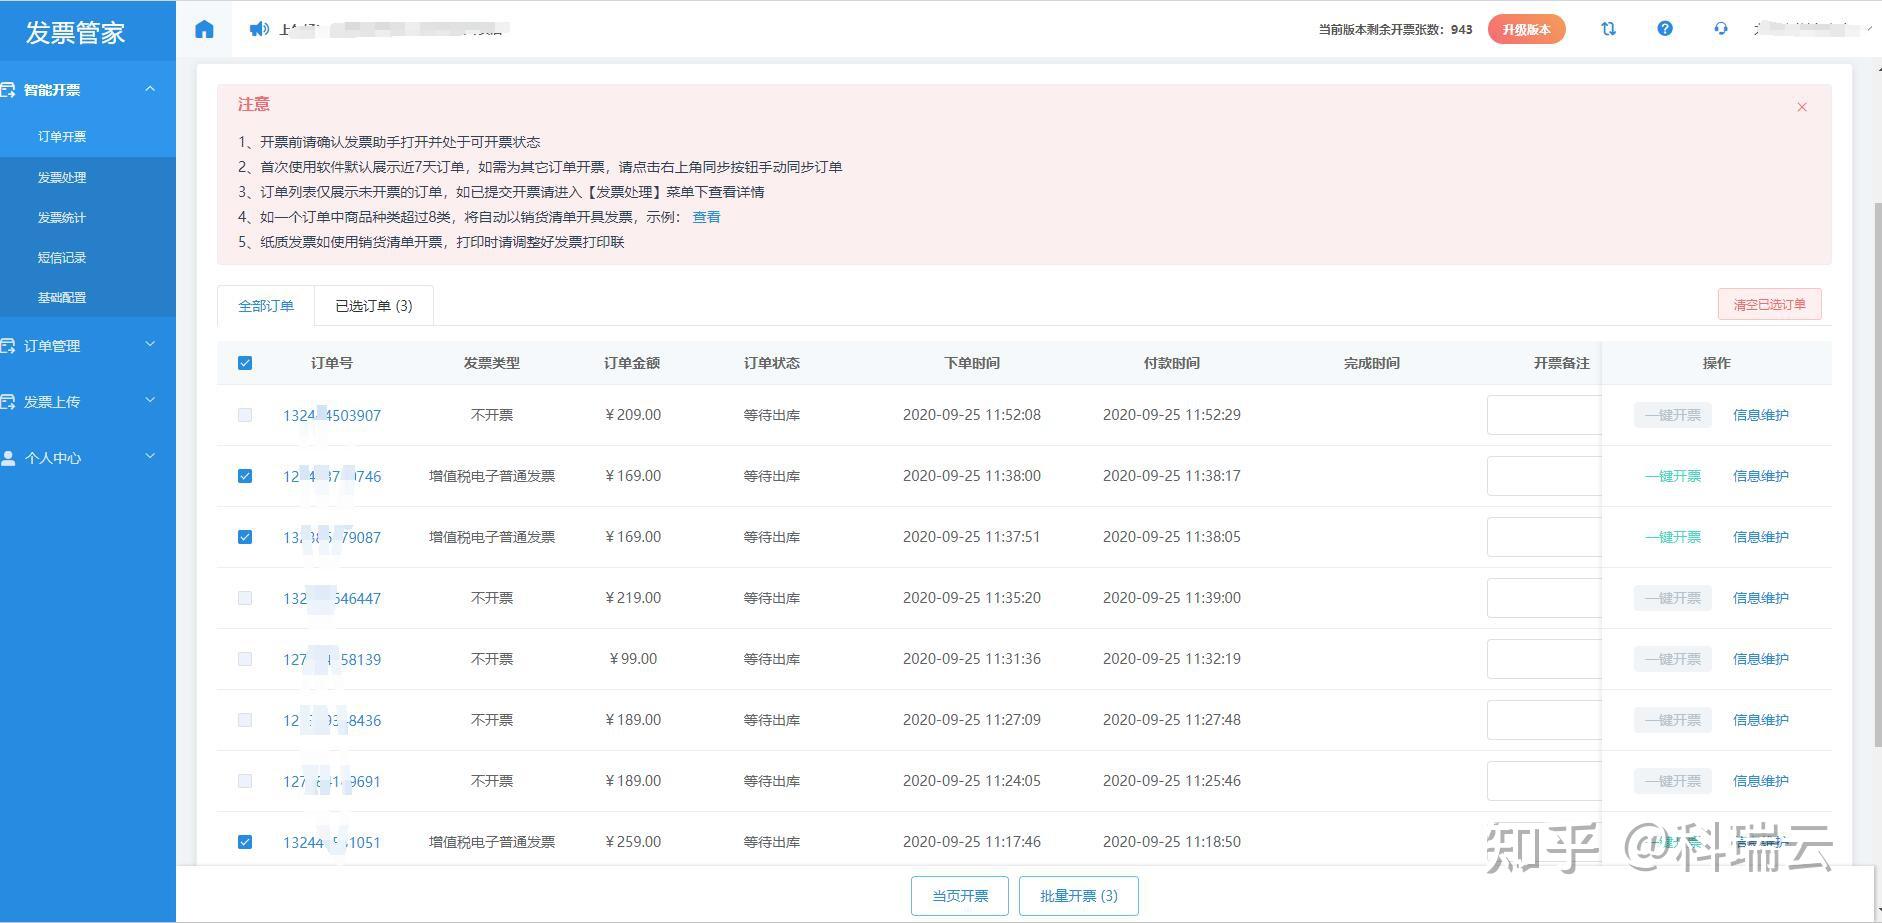The image size is (1882, 923).
Task: Open order number ending in 546447
Action: pos(332,599)
